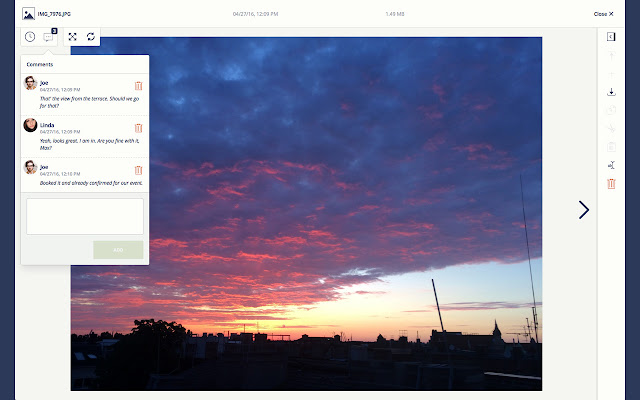Click Joe's avatar on first comment
This screenshot has width=640, height=400.
pyautogui.click(x=31, y=83)
